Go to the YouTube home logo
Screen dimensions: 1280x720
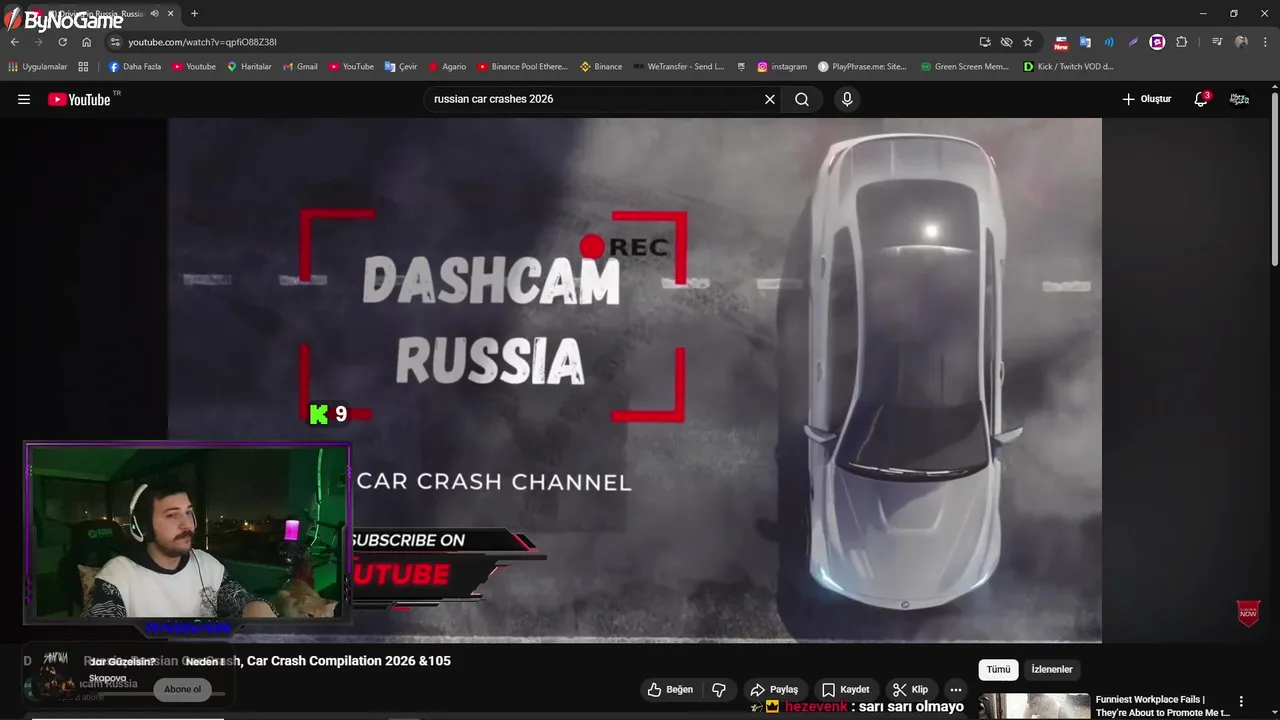point(80,99)
